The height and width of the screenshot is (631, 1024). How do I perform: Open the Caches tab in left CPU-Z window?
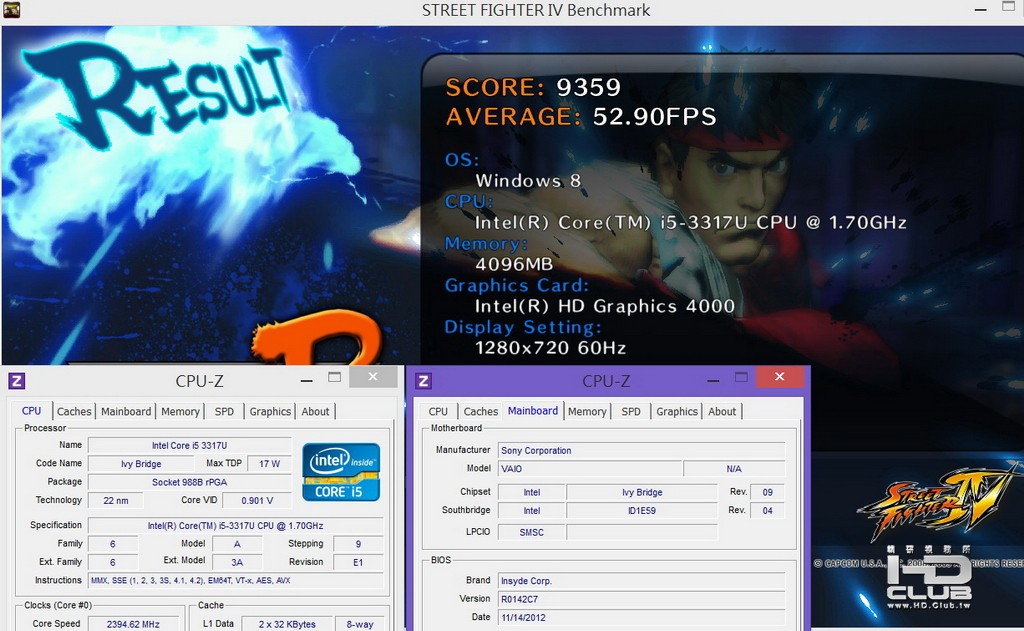click(x=74, y=412)
